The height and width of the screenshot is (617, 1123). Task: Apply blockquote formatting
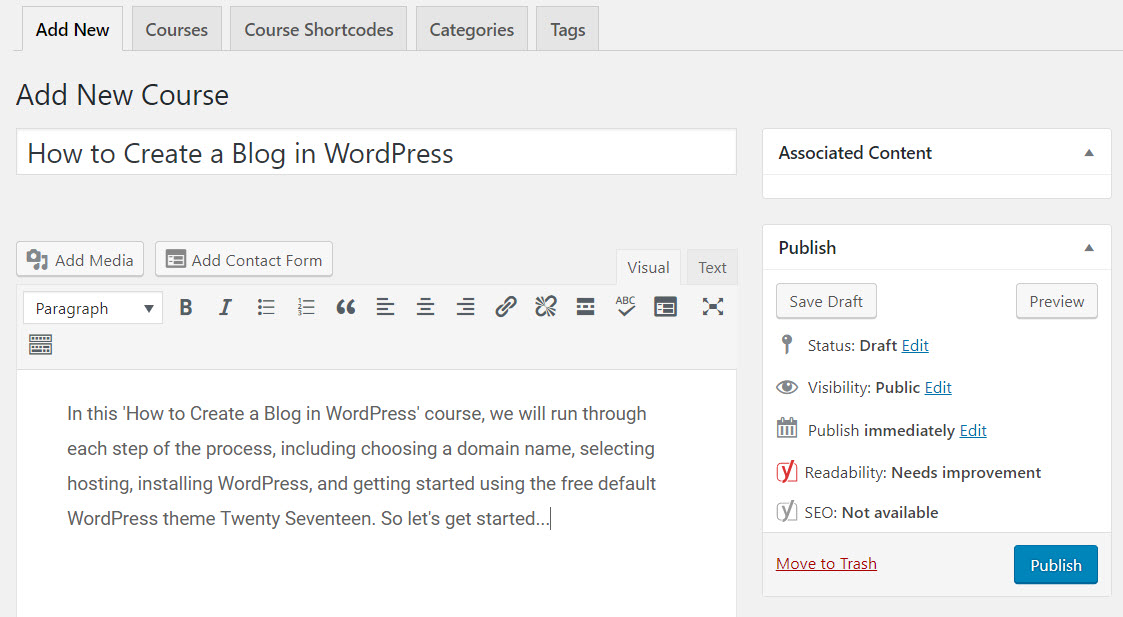point(346,307)
